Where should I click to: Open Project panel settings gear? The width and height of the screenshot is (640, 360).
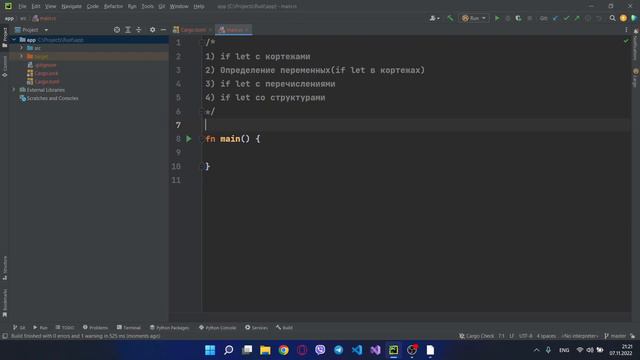(153, 30)
